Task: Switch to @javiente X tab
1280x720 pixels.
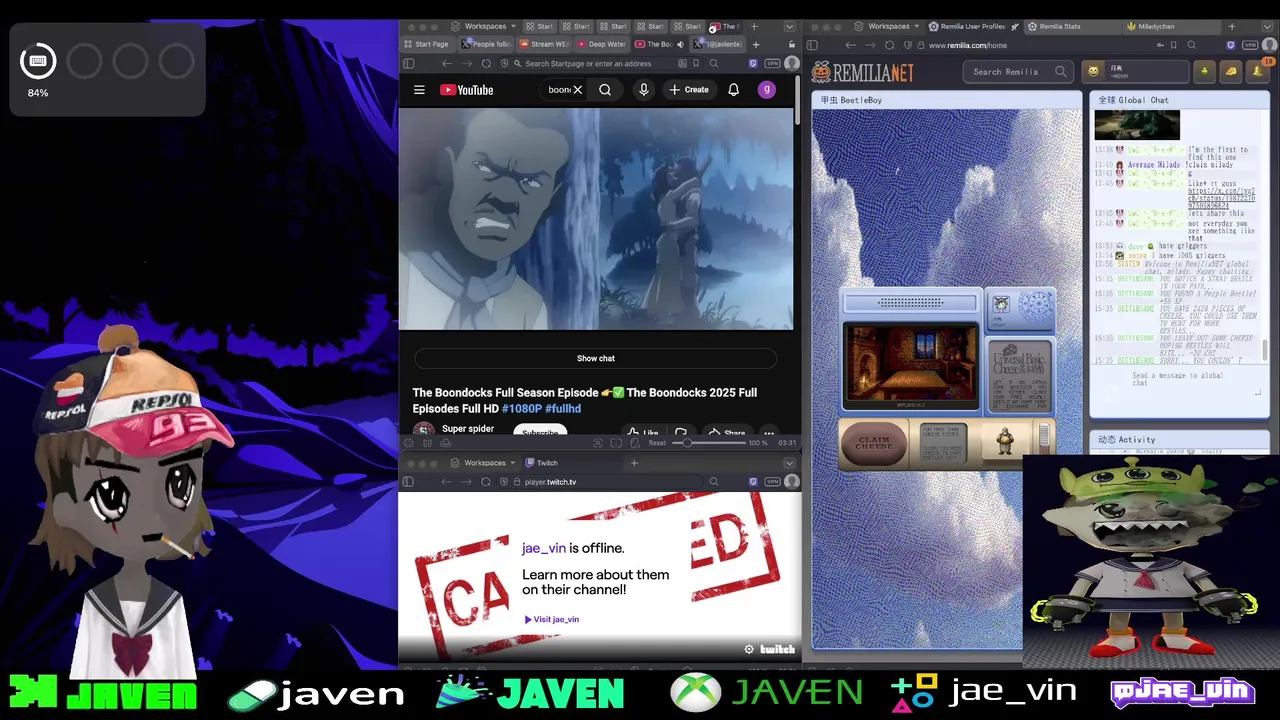Action: [719, 44]
